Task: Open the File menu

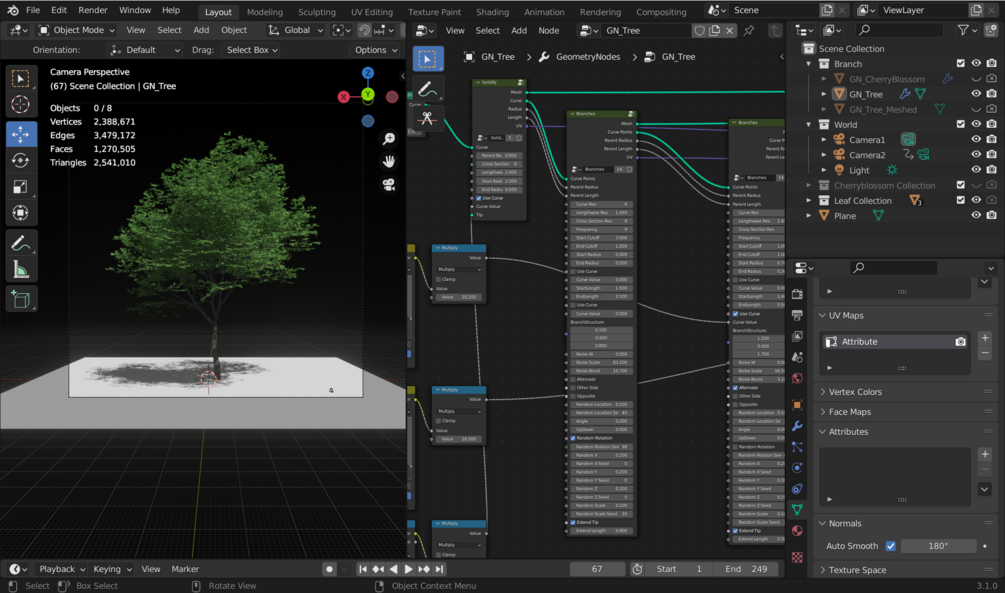Action: click(x=33, y=10)
